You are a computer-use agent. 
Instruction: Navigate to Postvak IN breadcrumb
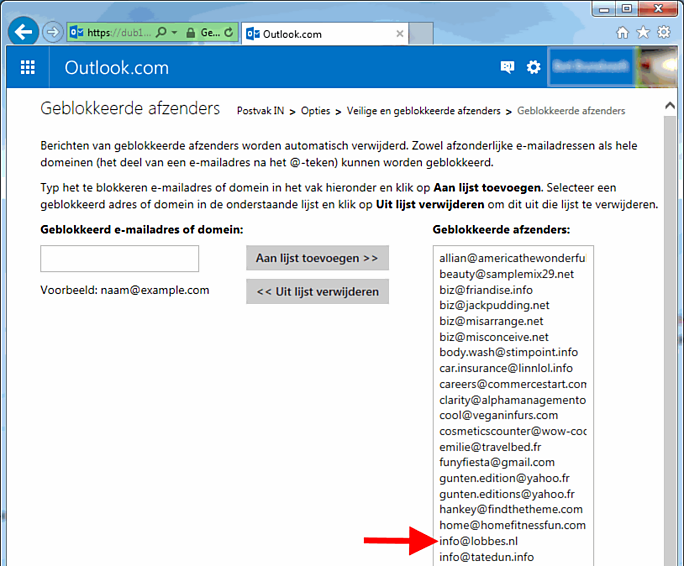click(260, 111)
